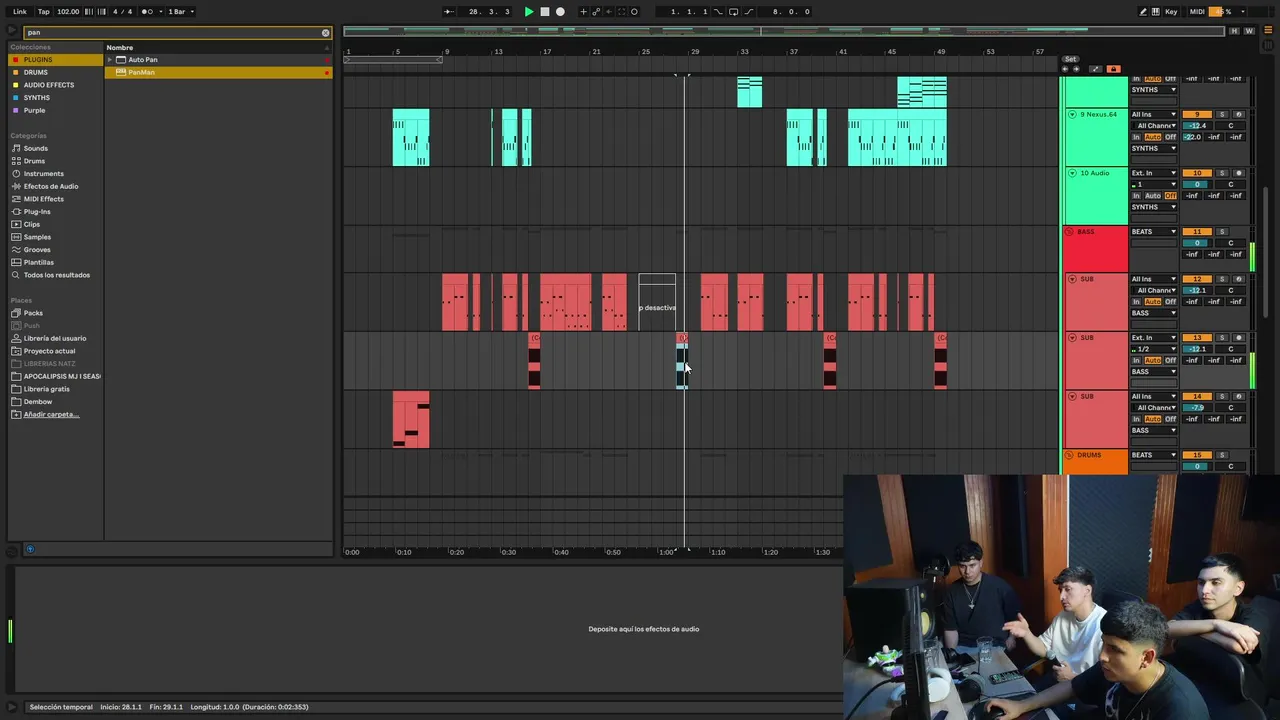This screenshot has width=1280, height=720.
Task: Clear the browser search field
Action: [x=325, y=33]
